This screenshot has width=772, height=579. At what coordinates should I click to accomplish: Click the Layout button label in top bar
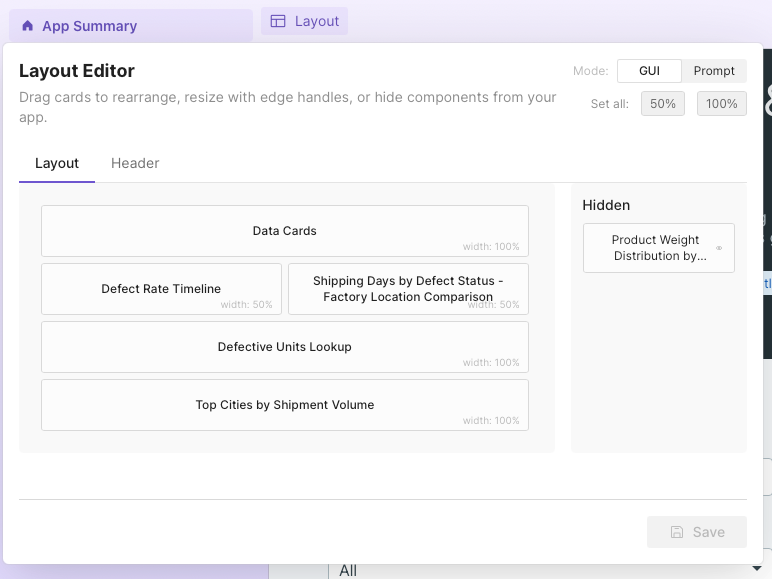pos(317,21)
